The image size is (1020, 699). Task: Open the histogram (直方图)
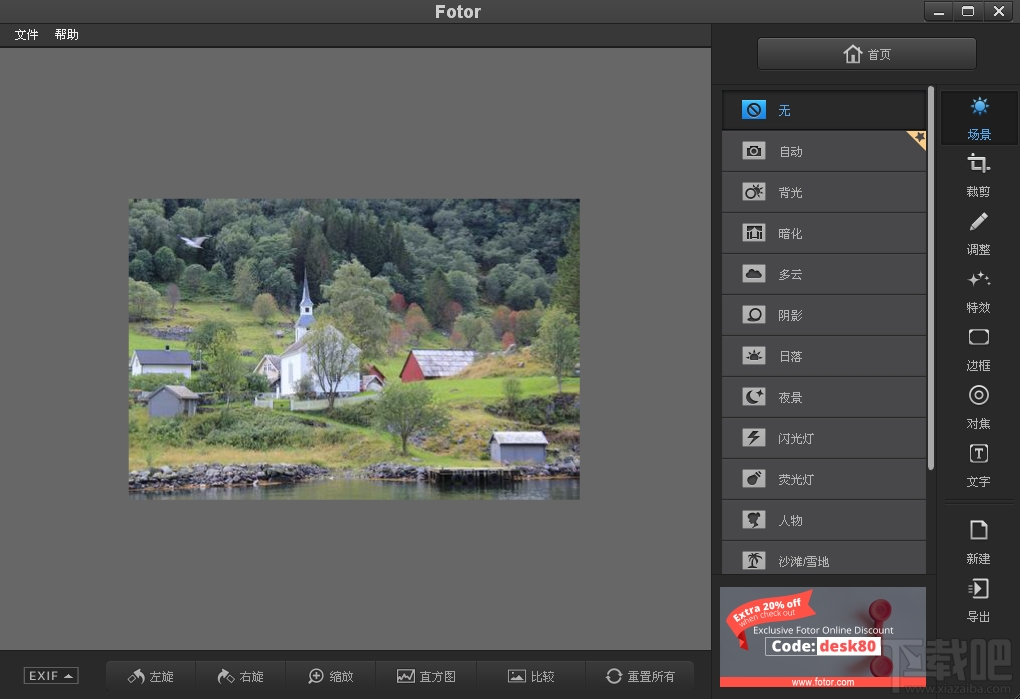point(427,676)
